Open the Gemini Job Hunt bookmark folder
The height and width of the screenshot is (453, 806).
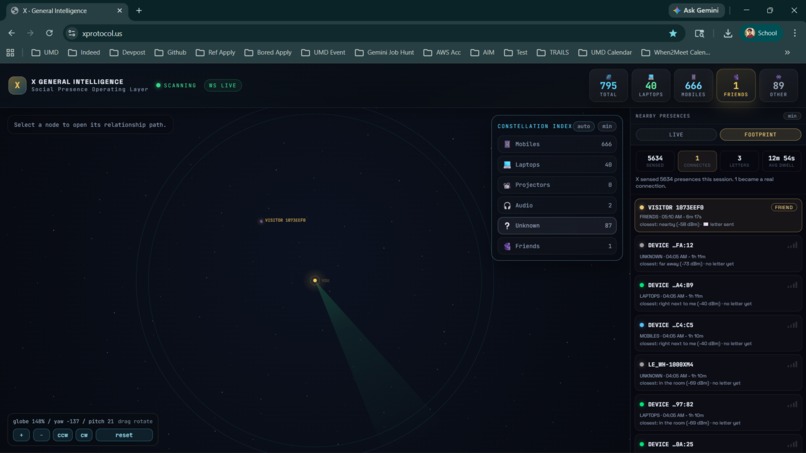(x=384, y=52)
